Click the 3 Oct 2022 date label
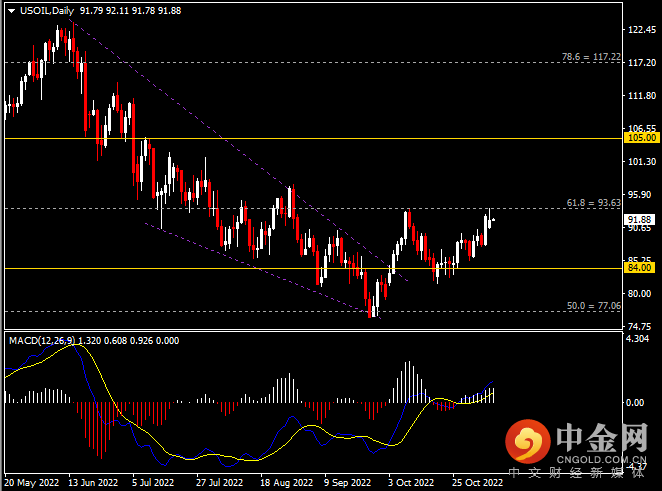662x491 pixels. click(411, 482)
